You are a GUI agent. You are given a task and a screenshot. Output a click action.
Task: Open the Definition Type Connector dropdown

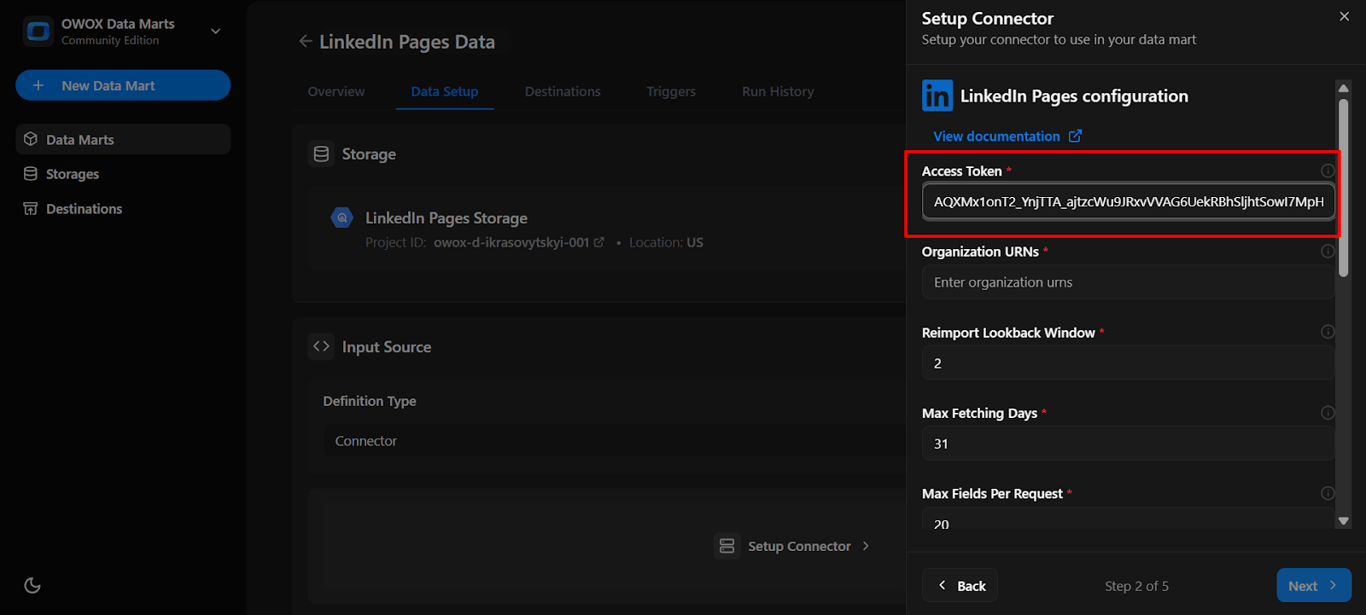tap(614, 440)
